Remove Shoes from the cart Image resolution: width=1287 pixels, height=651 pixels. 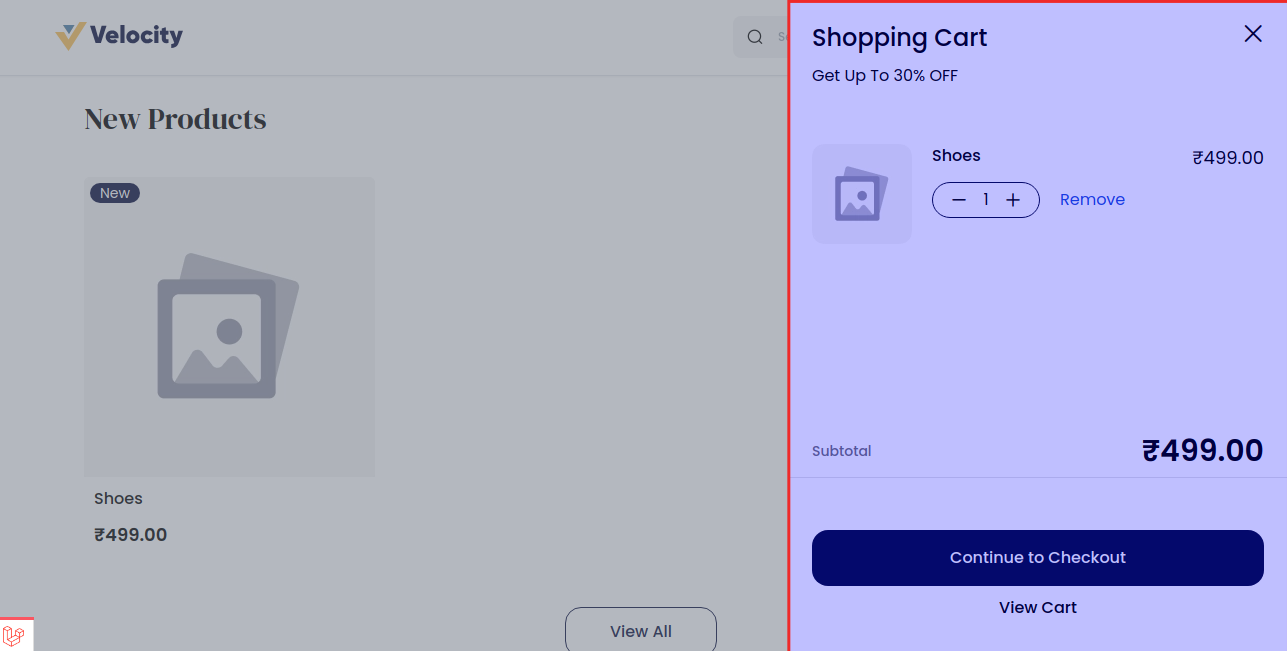pos(1092,200)
